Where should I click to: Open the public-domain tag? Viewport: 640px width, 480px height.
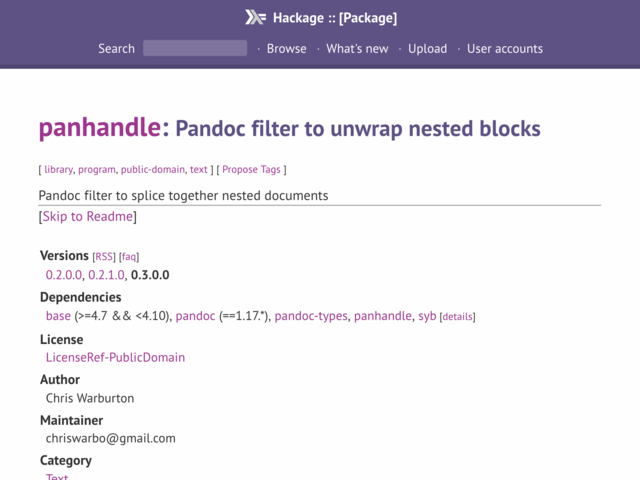pos(153,169)
